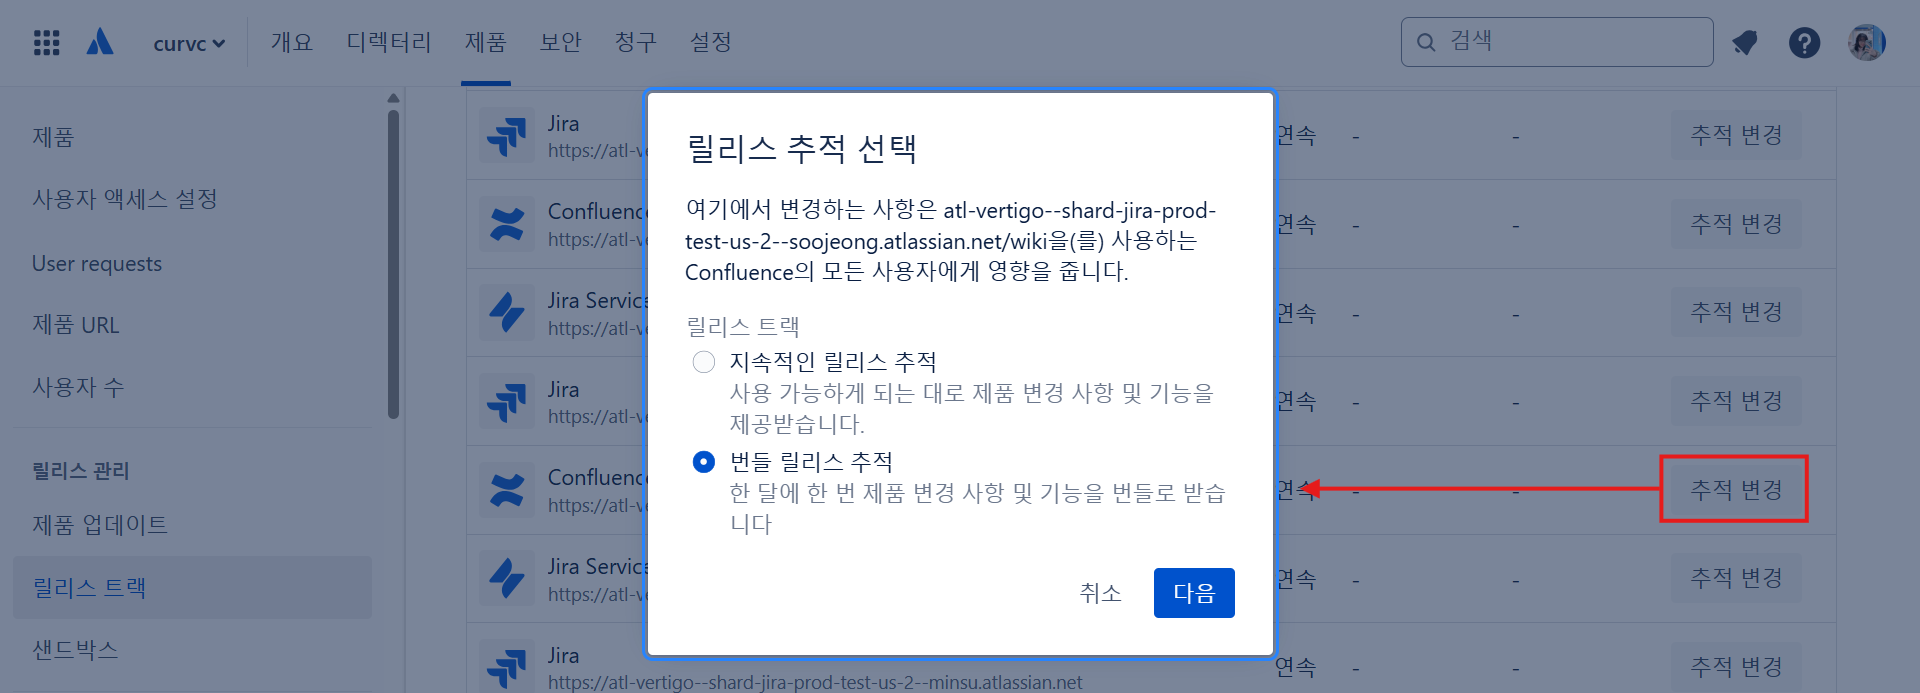Open 제품 업데이트 in sidebar
This screenshot has width=1920, height=693.
tap(100, 525)
